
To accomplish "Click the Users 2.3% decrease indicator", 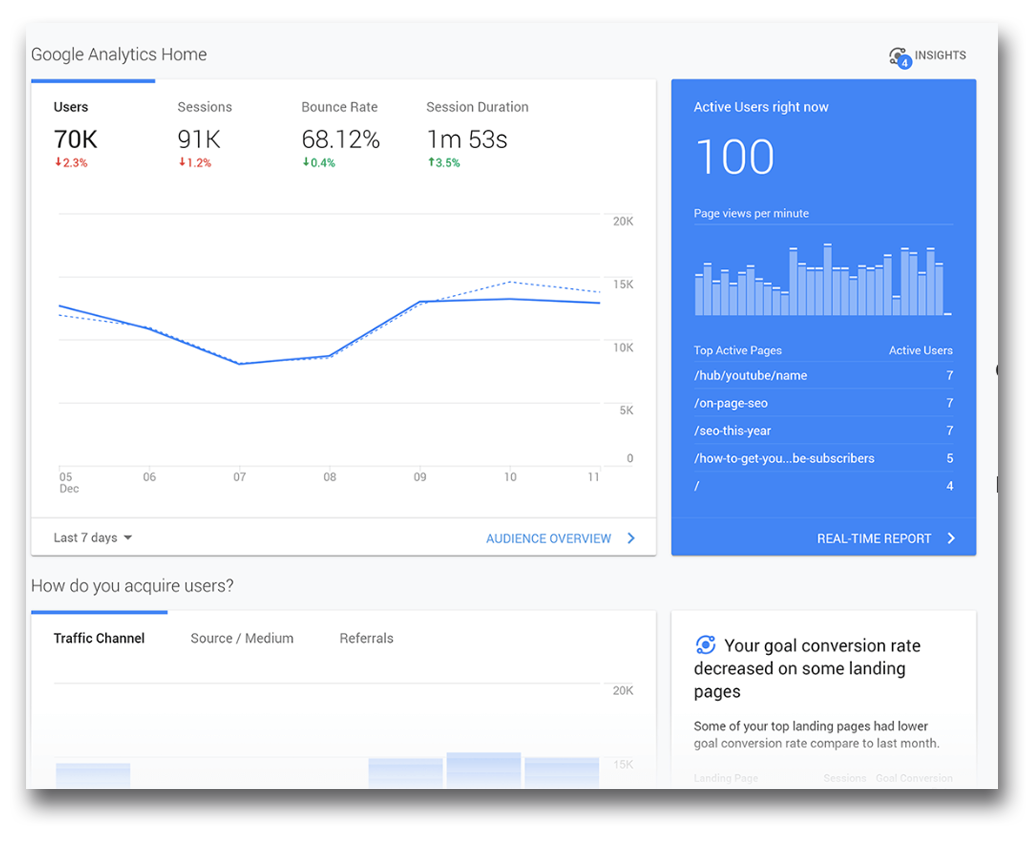I will click(x=71, y=163).
